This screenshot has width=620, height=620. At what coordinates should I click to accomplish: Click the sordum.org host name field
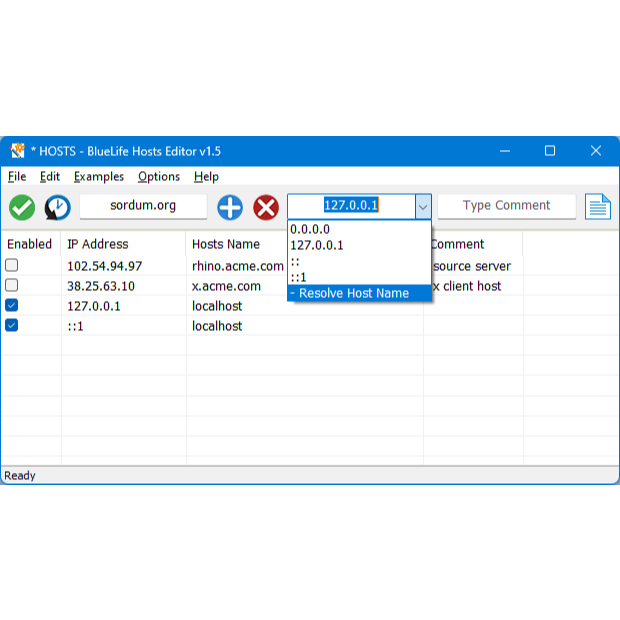[x=143, y=206]
